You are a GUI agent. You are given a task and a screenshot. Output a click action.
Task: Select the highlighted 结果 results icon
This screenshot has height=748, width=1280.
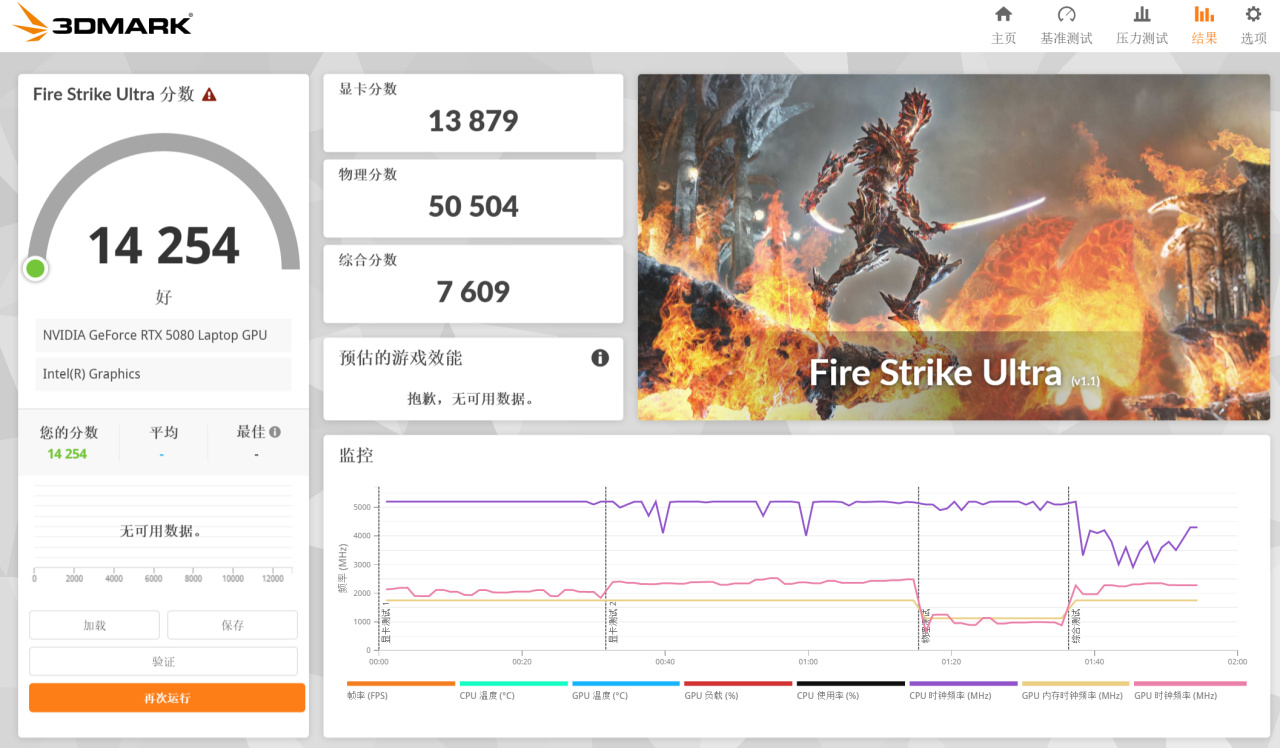tap(1204, 24)
